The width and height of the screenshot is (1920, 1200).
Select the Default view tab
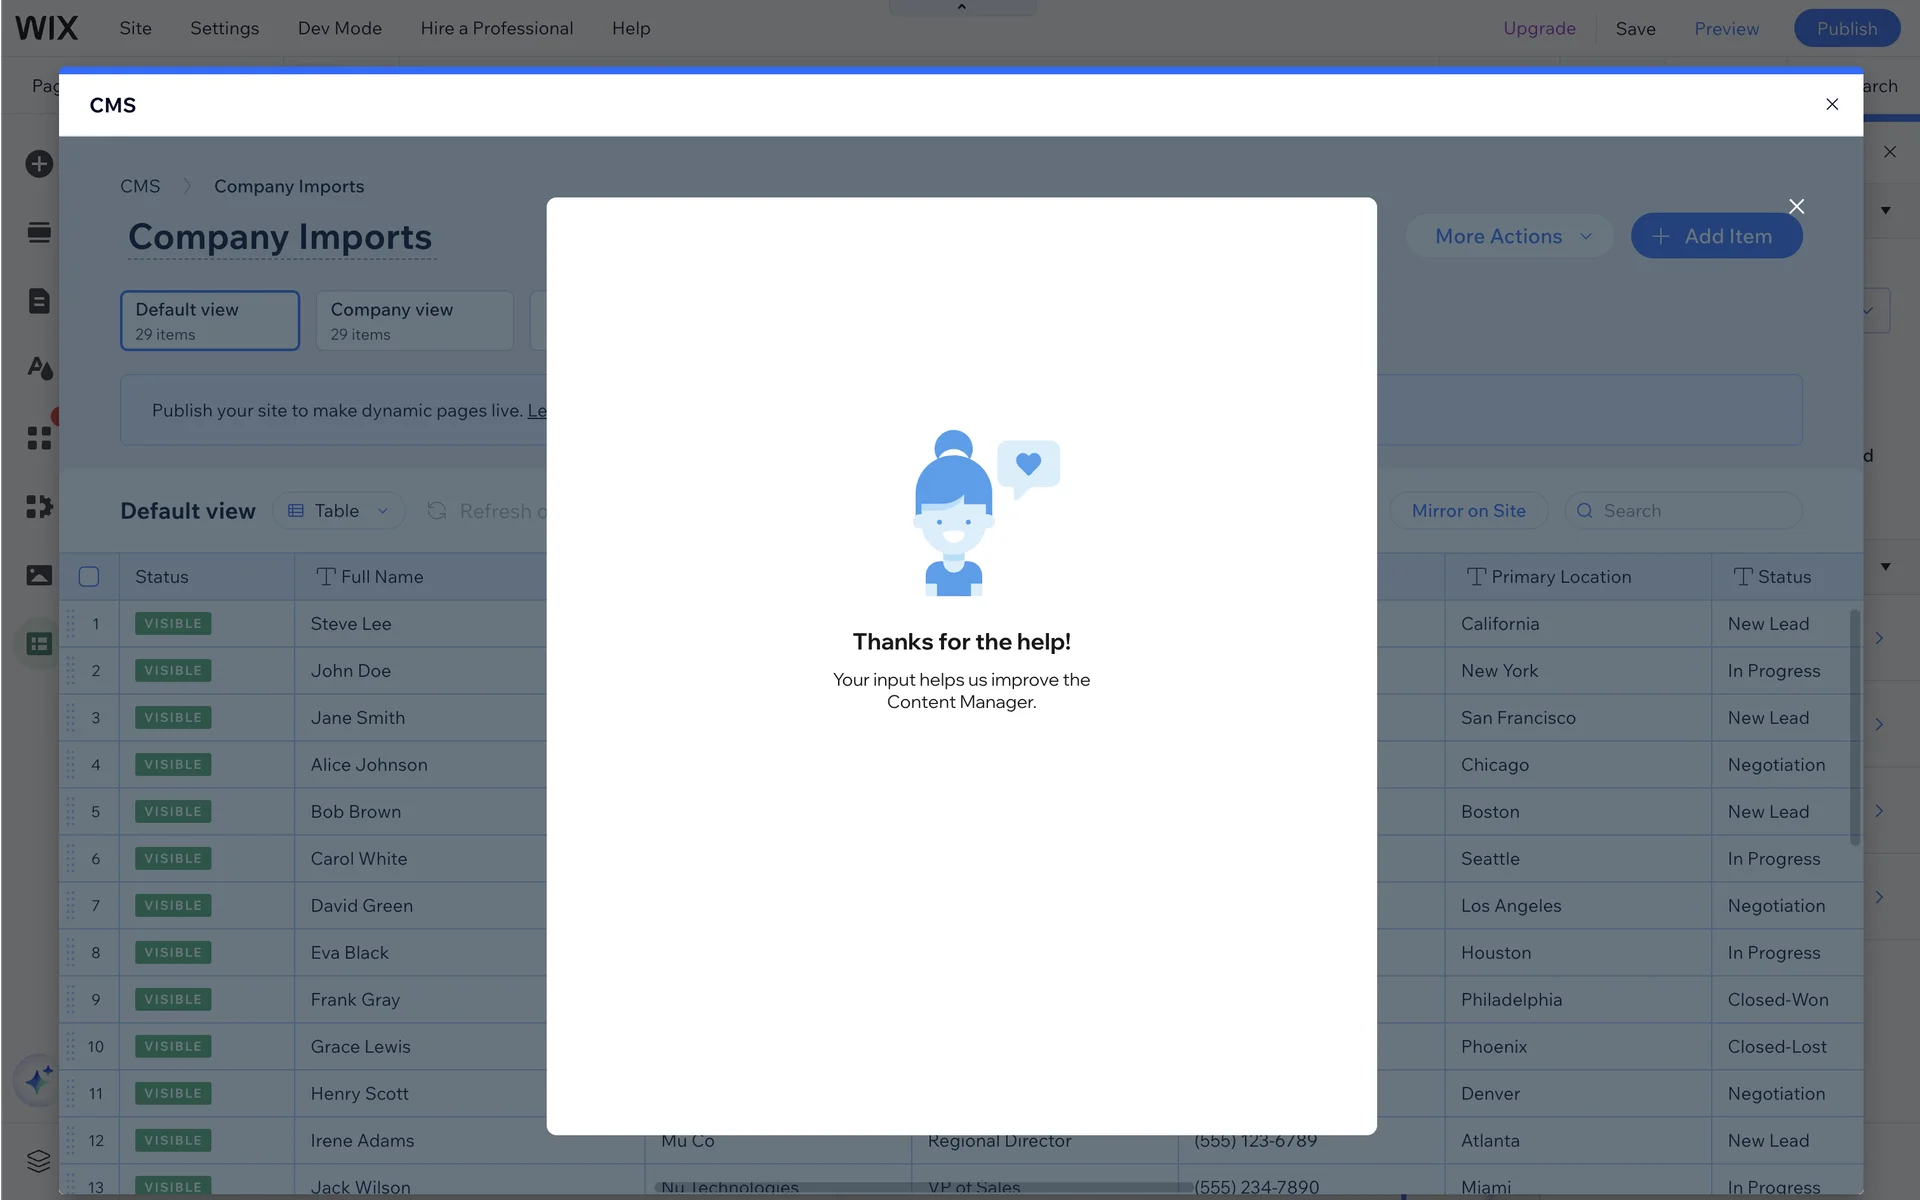point(210,321)
